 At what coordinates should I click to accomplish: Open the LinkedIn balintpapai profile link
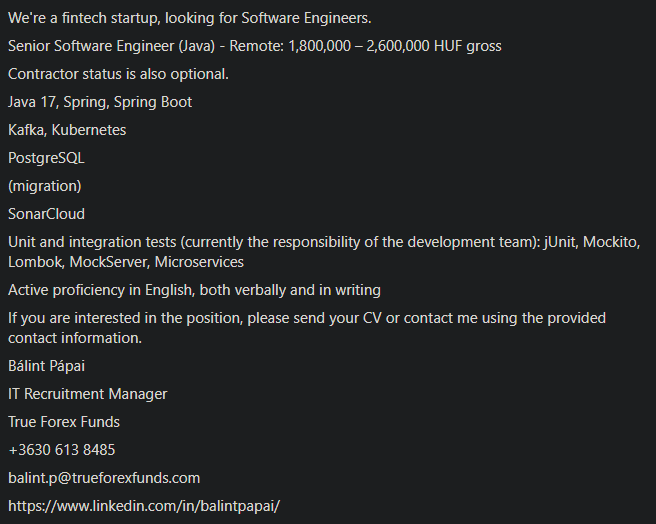point(144,506)
